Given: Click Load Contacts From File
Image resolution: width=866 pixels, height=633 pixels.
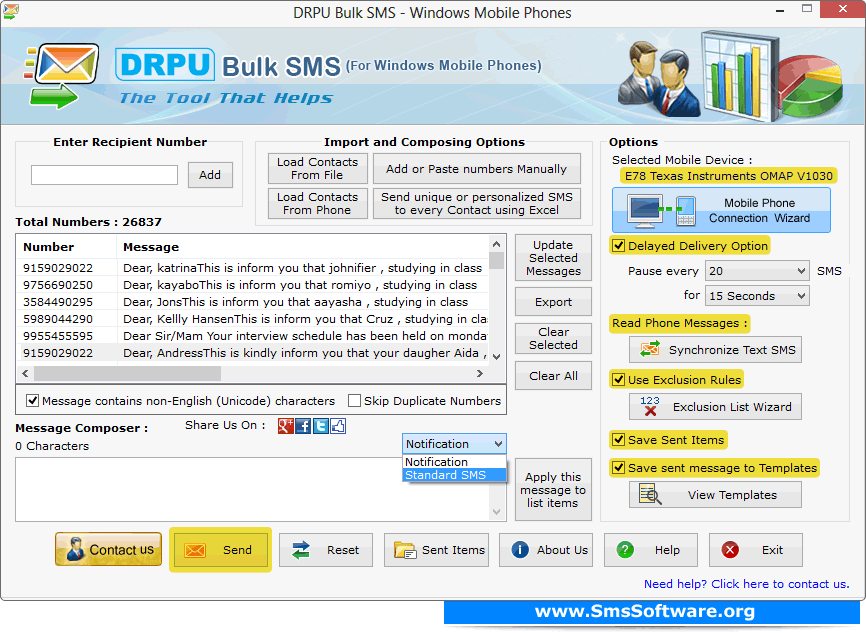Looking at the screenshot, I should pos(318,168).
